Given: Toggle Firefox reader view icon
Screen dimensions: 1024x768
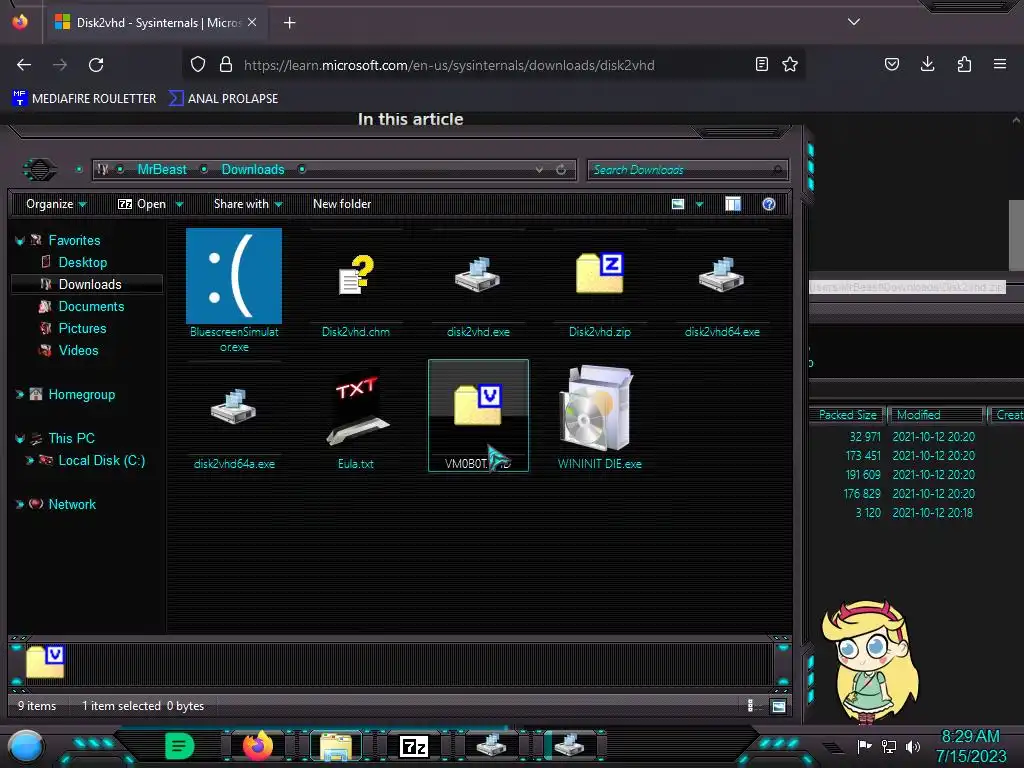Looking at the screenshot, I should click(x=761, y=65).
